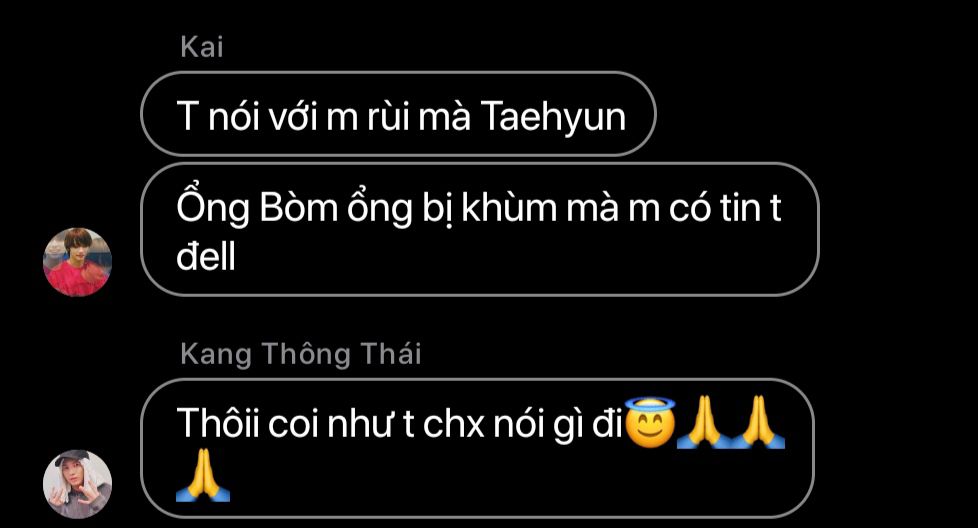Click the sender name Kang Thông Thái
Viewport: 978px width, 528px height.
(301, 353)
